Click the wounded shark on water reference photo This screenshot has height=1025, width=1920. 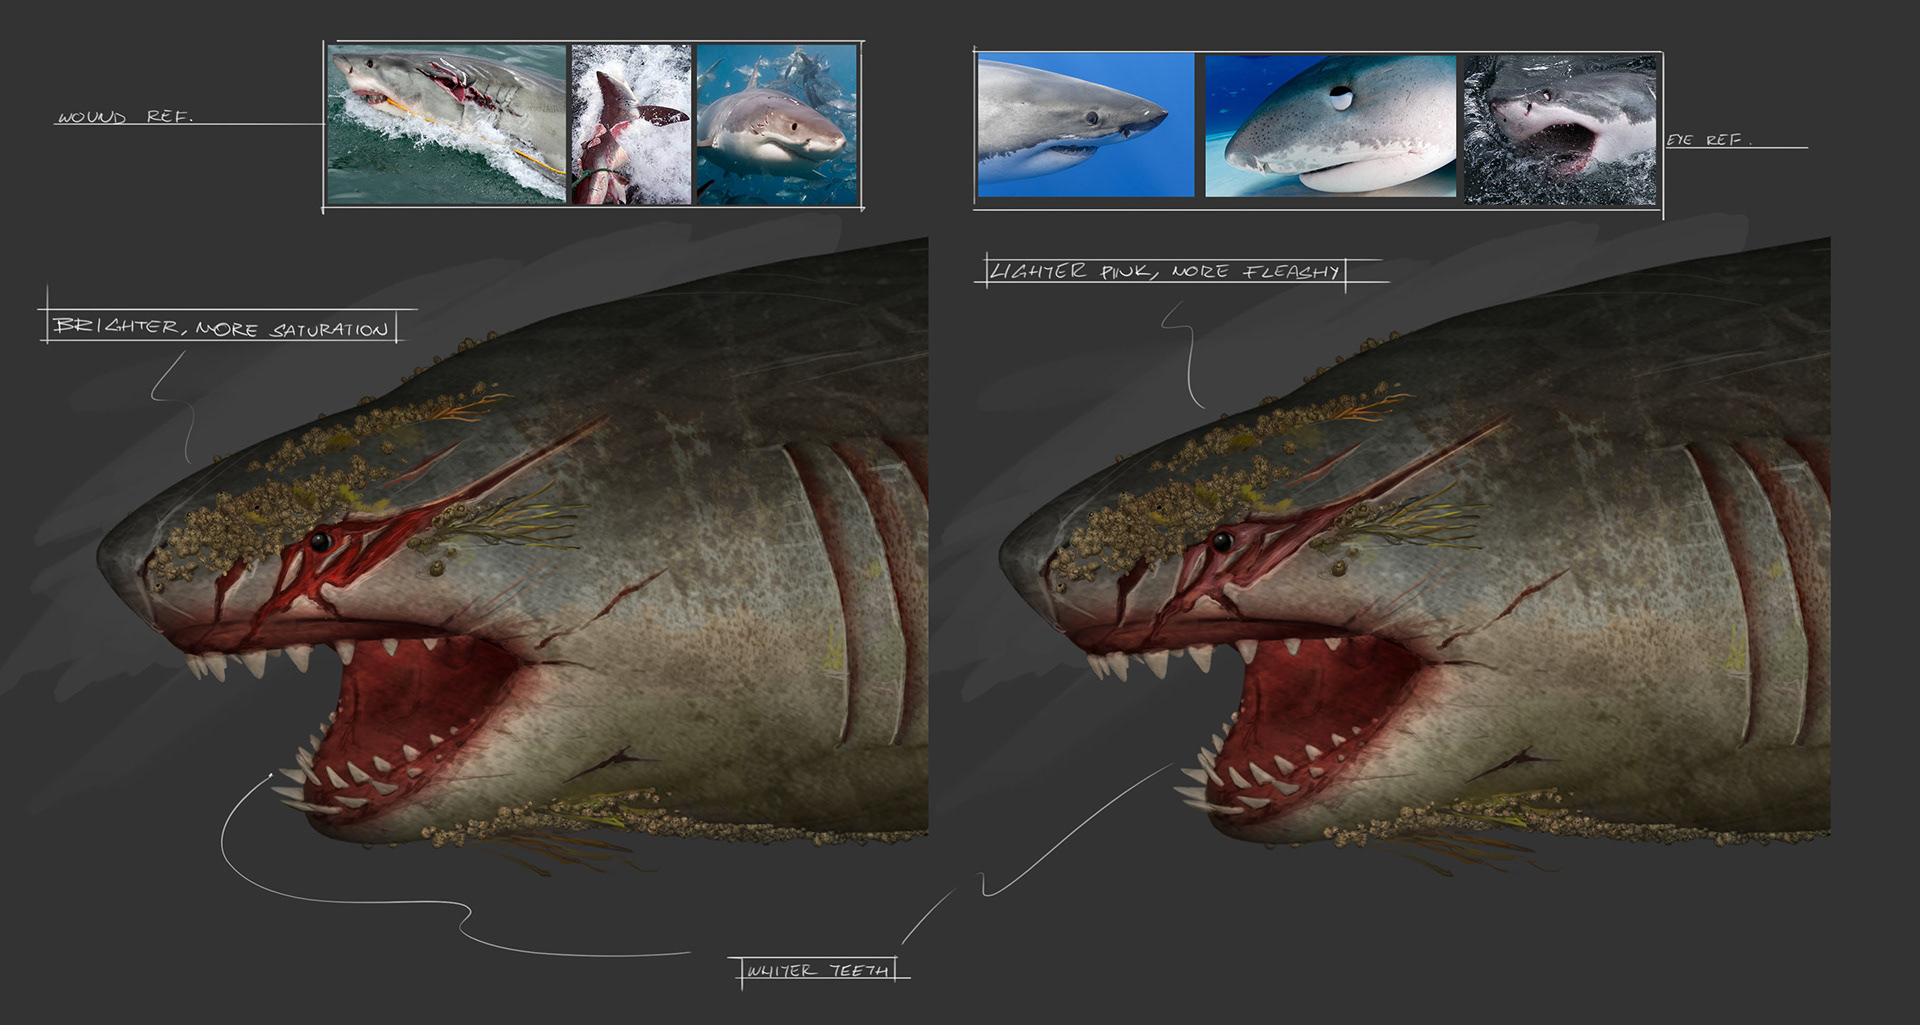pos(447,124)
